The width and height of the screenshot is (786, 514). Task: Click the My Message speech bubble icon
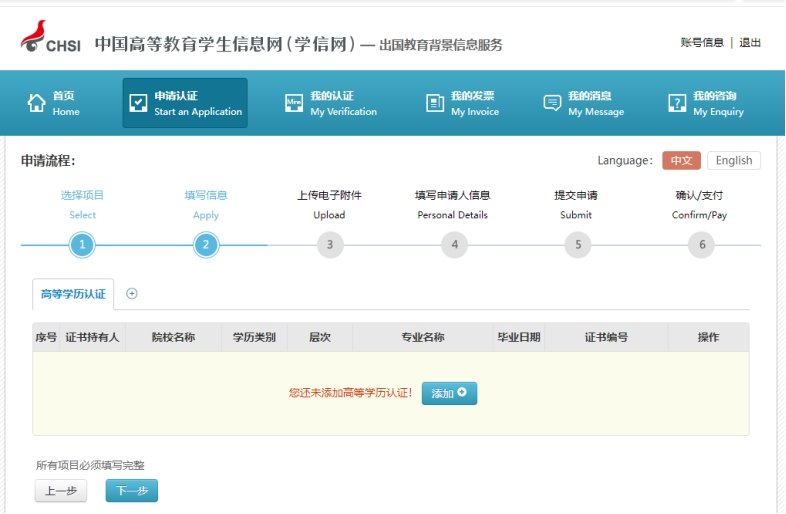point(552,103)
